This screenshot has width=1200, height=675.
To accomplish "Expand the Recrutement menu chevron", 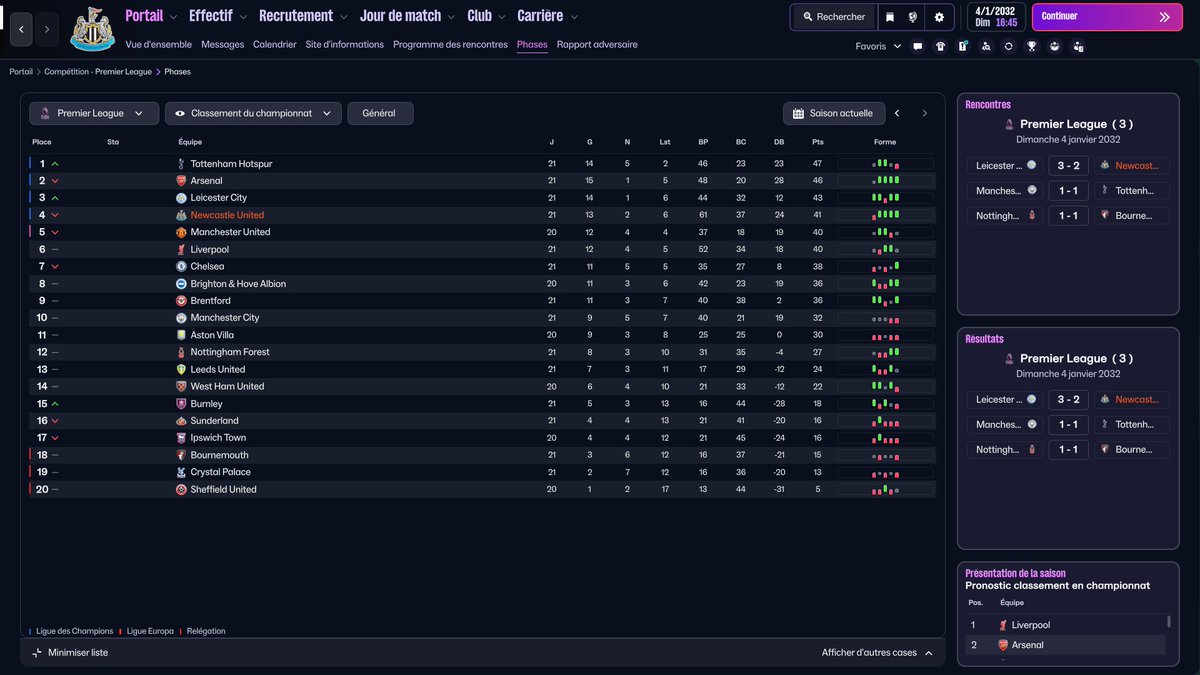I will 344,17.
